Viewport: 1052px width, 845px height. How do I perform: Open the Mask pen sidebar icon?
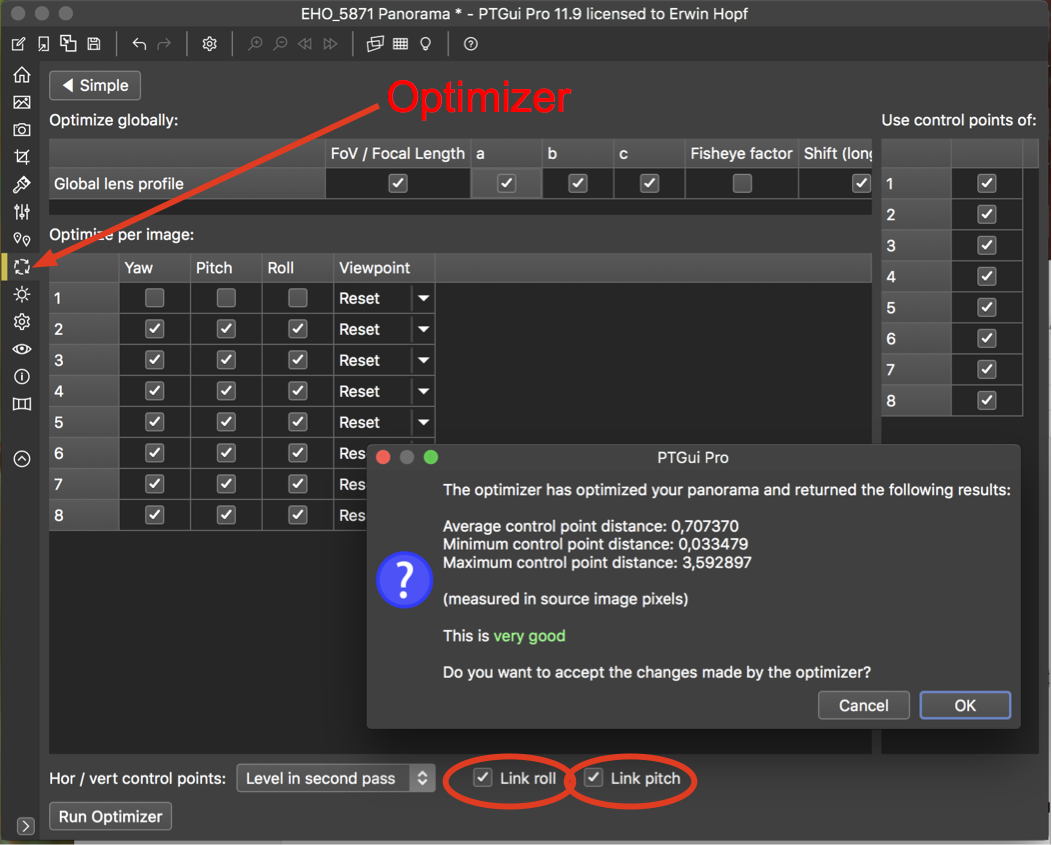[x=22, y=185]
